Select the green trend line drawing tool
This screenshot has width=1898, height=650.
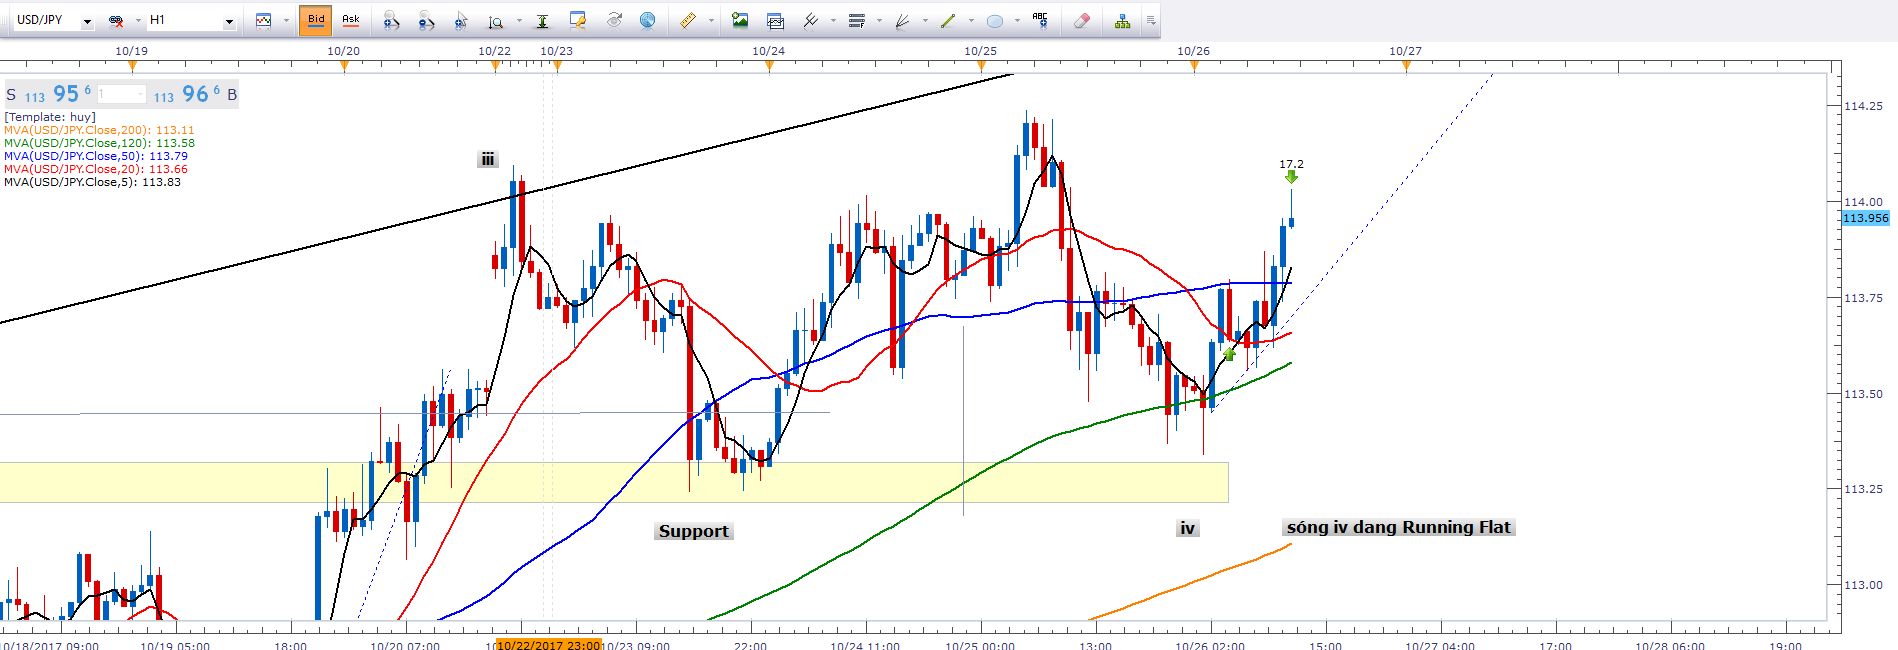(x=948, y=20)
